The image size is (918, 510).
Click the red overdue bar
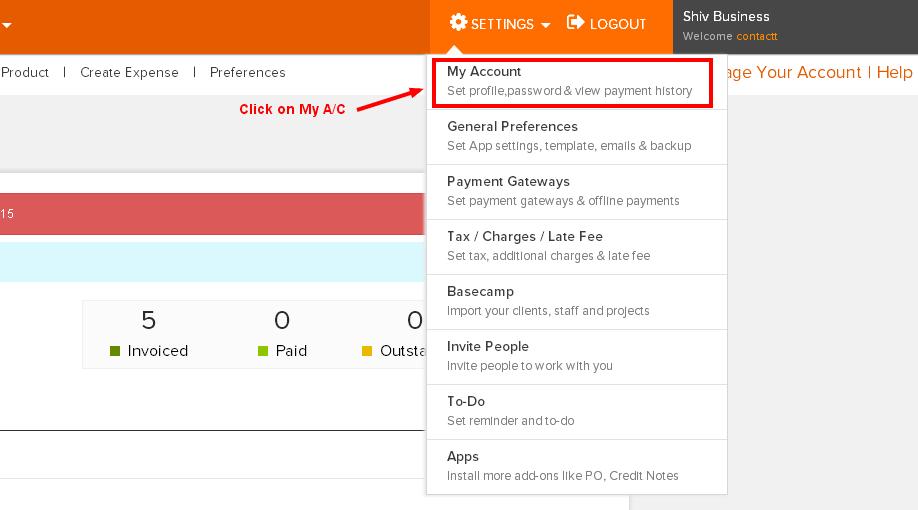pyautogui.click(x=212, y=214)
